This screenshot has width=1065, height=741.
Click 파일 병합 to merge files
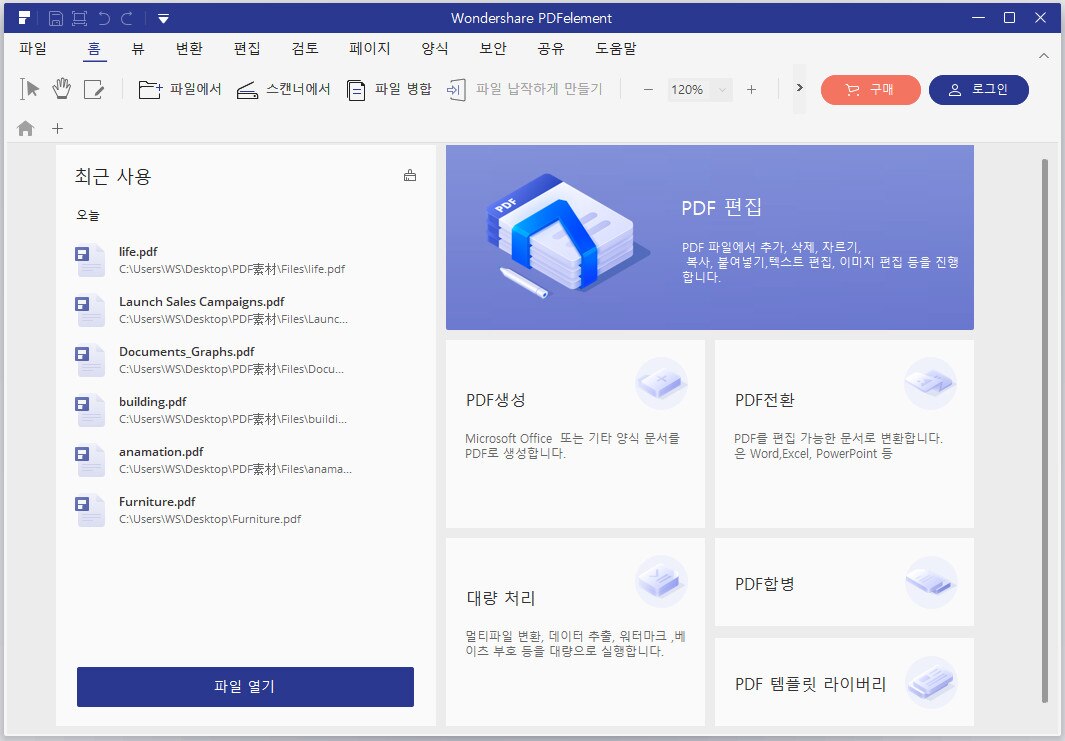coord(389,89)
